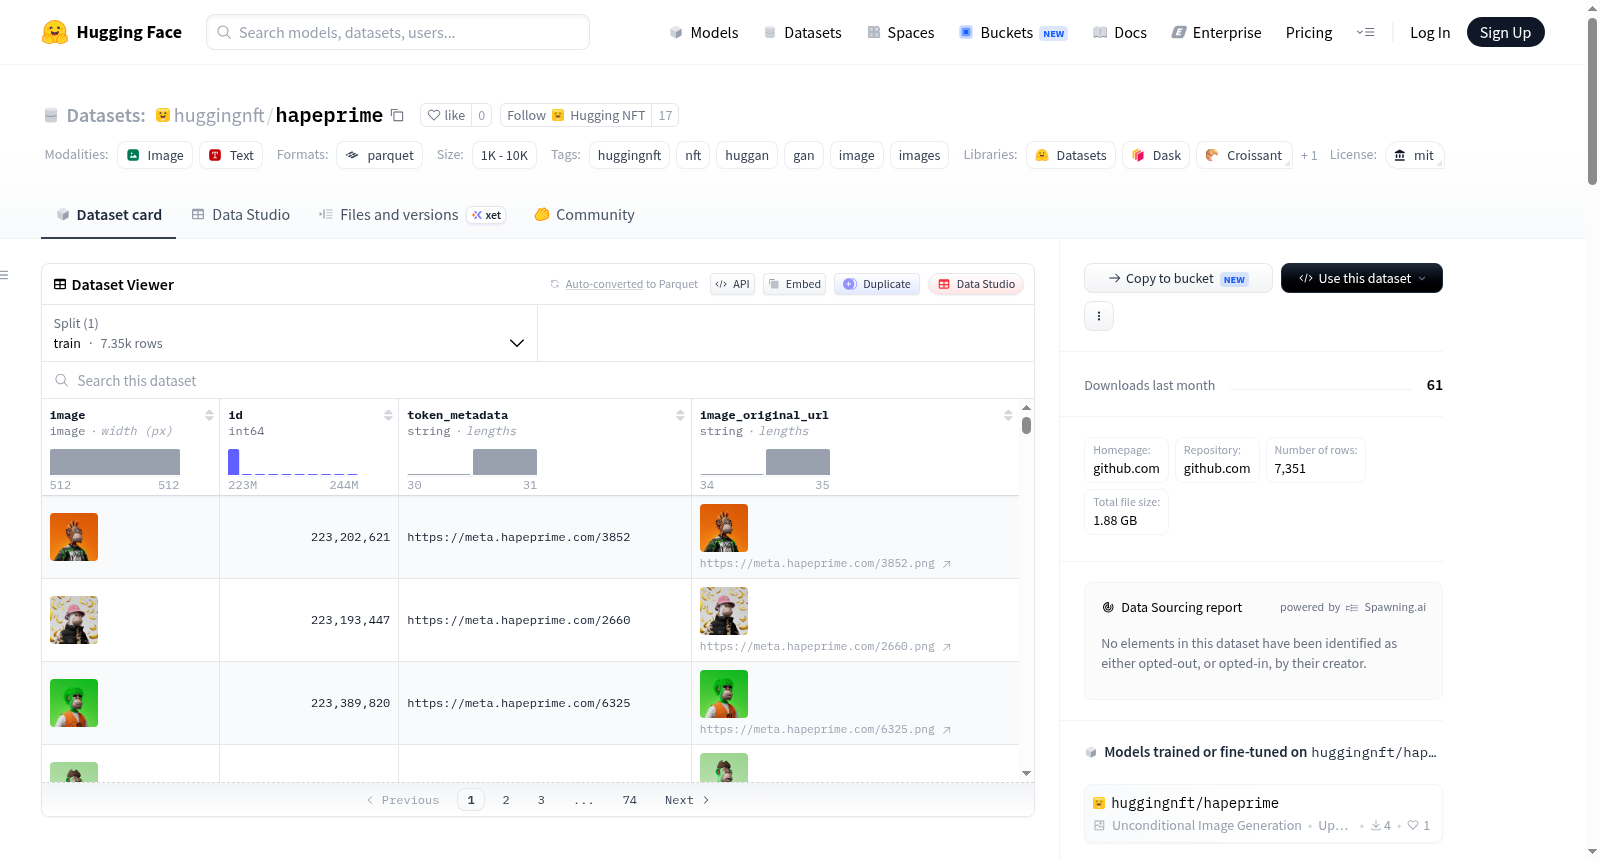Viewport: 1600px width, 861px height.
Task: Open the Homepage github.com link
Action: tap(1126, 468)
